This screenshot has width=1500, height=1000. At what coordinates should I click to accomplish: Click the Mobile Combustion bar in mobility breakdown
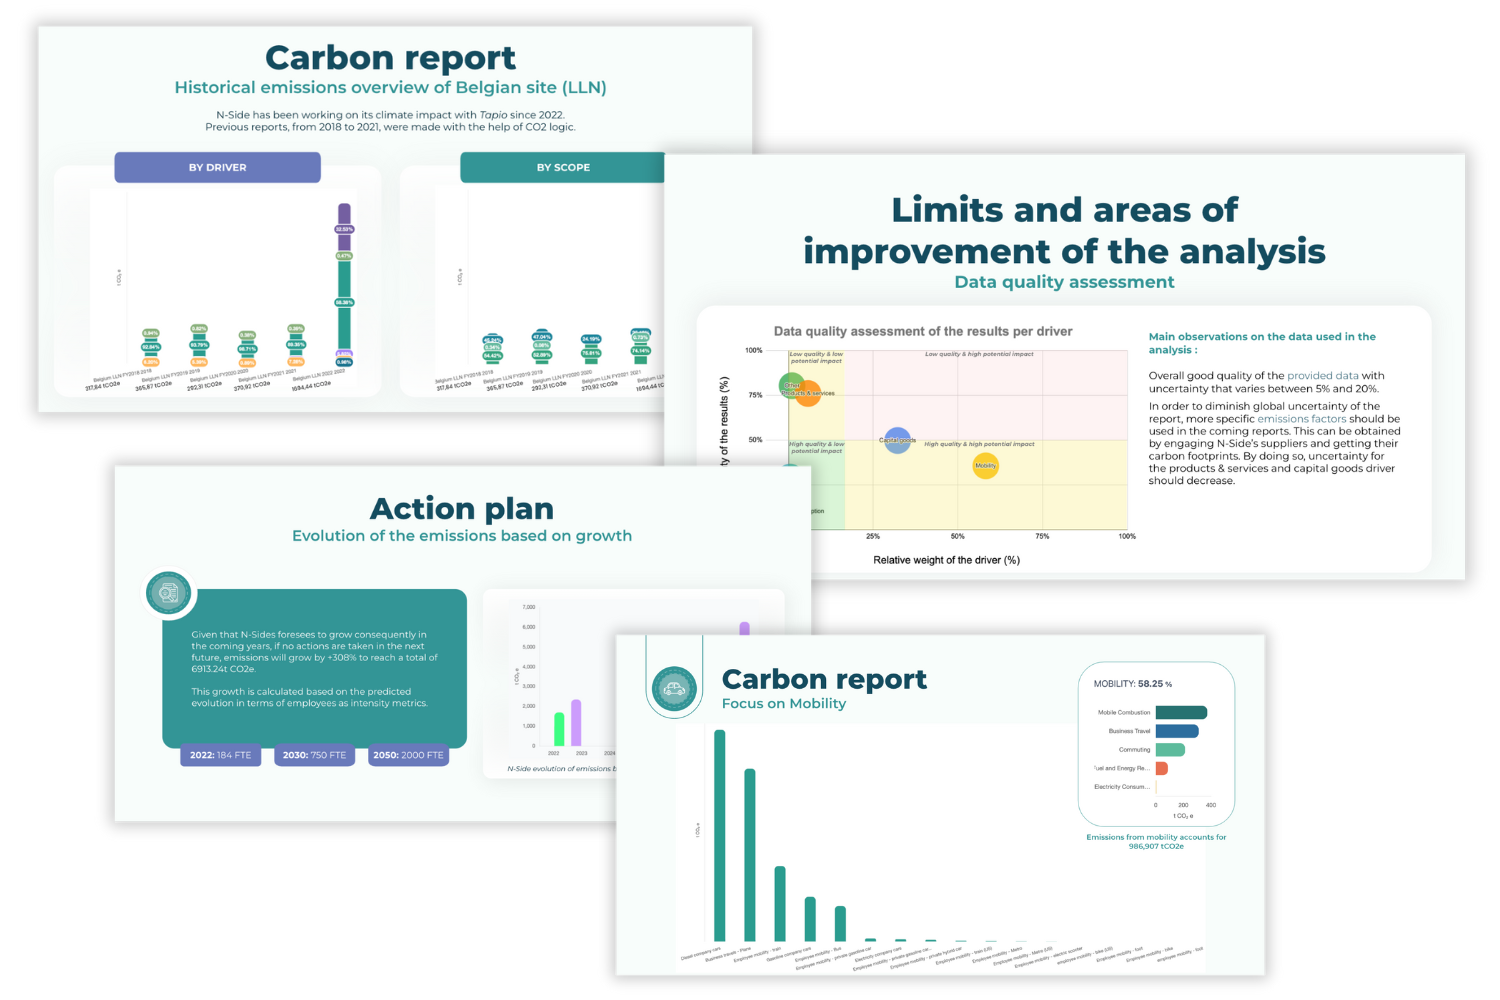tap(1181, 713)
